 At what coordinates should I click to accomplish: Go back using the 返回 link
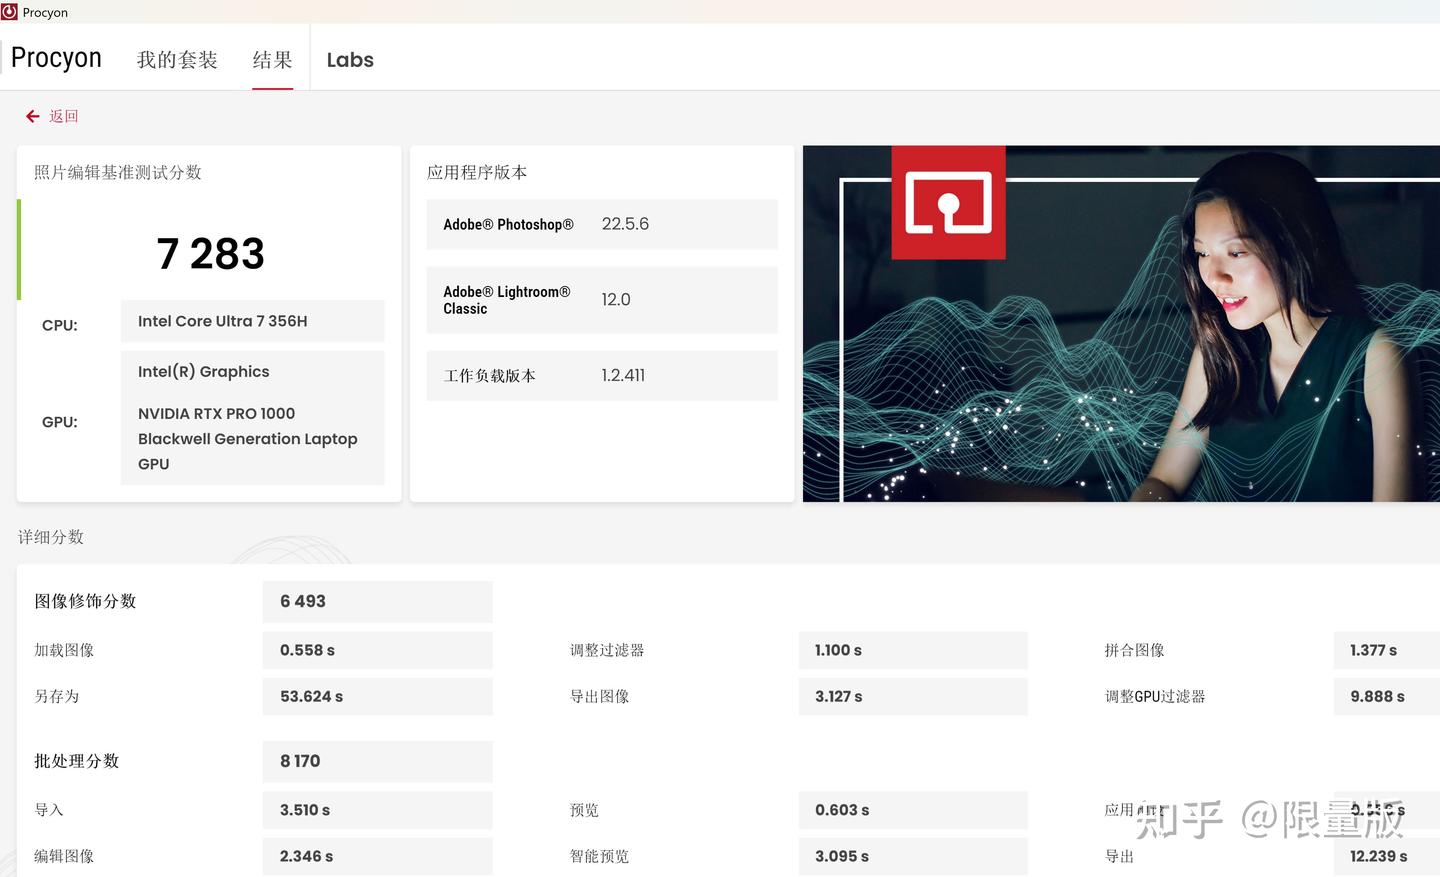[x=52, y=116]
